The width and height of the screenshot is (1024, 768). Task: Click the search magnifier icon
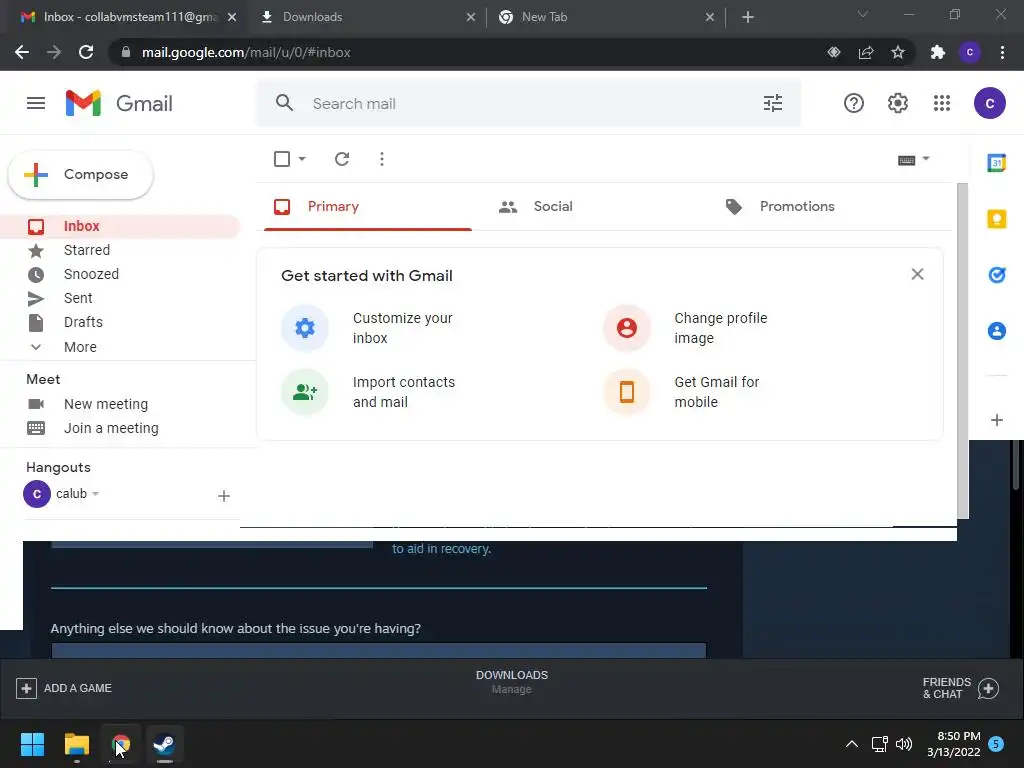284,103
